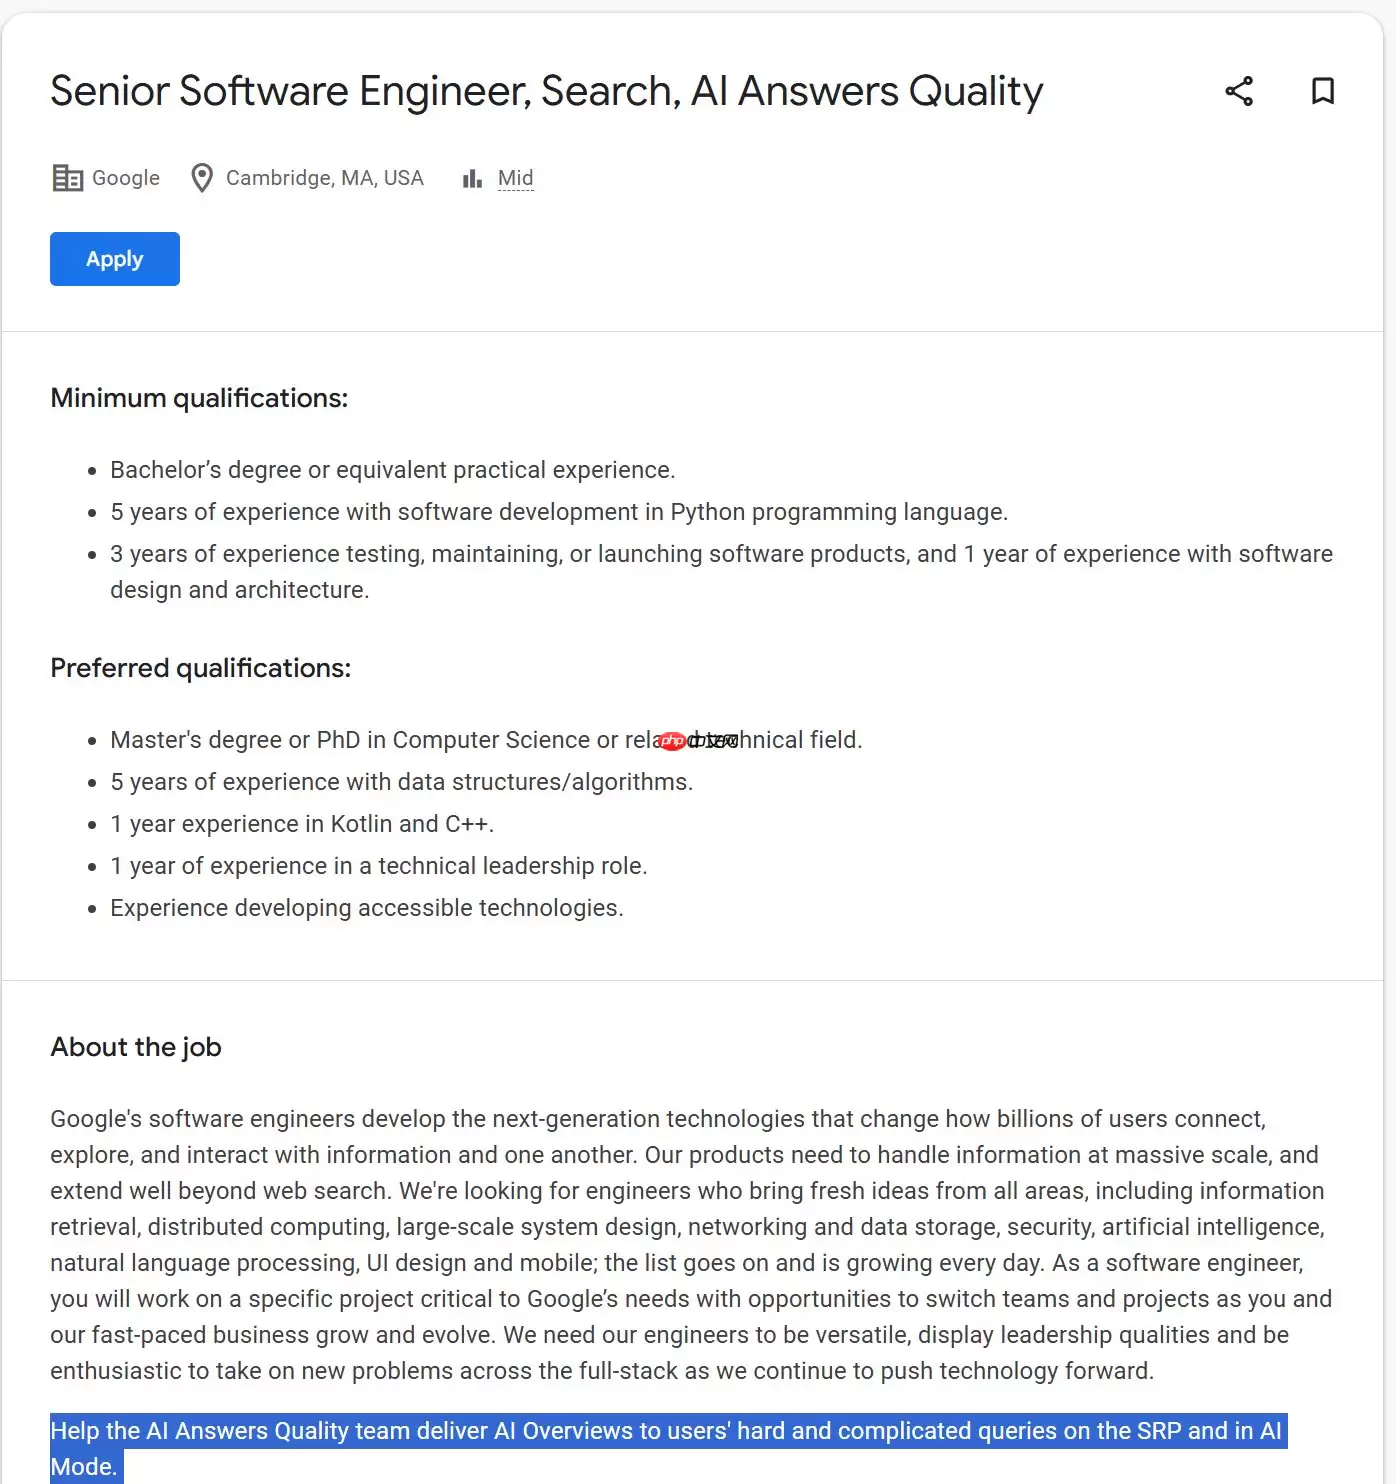Click the Bachelor's degree qualification bullet
Image resolution: width=1396 pixels, height=1484 pixels.
click(x=392, y=470)
